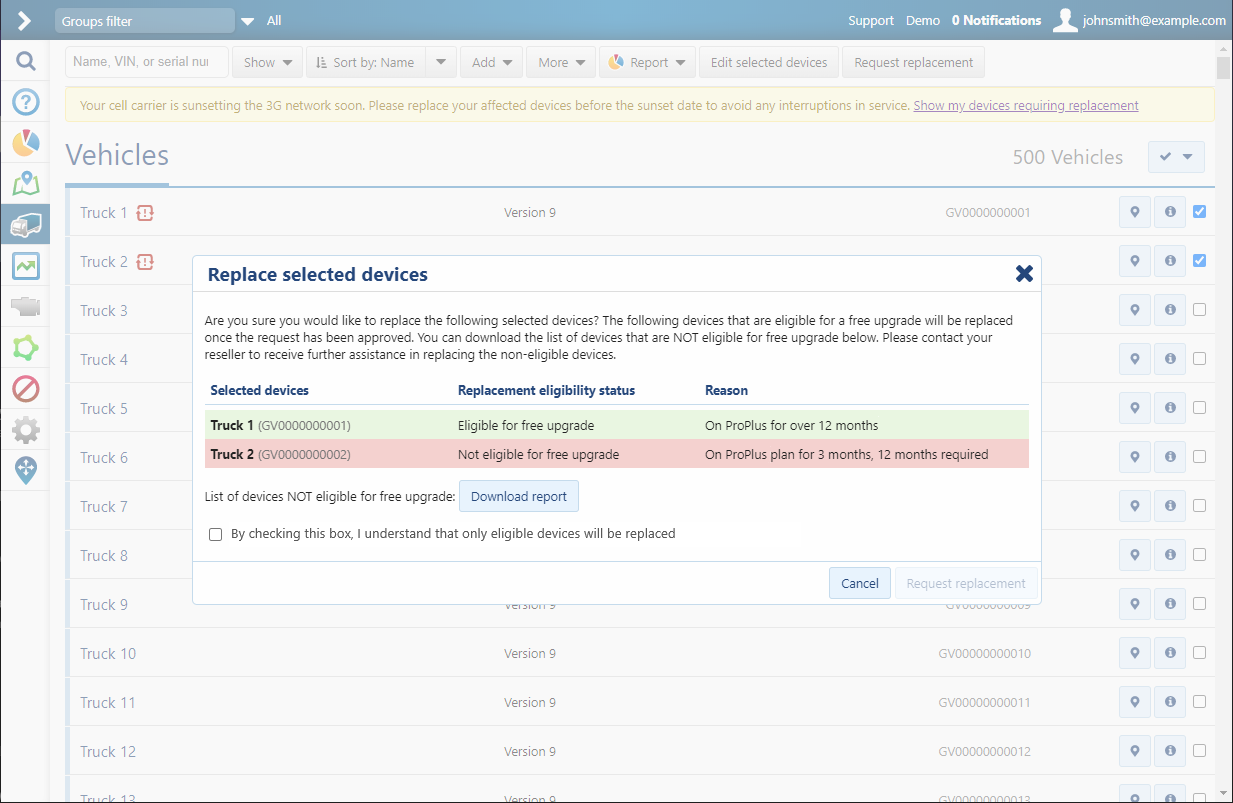1233x803 pixels.
Task: Open the Map icon in the sidebar
Action: coord(25,184)
